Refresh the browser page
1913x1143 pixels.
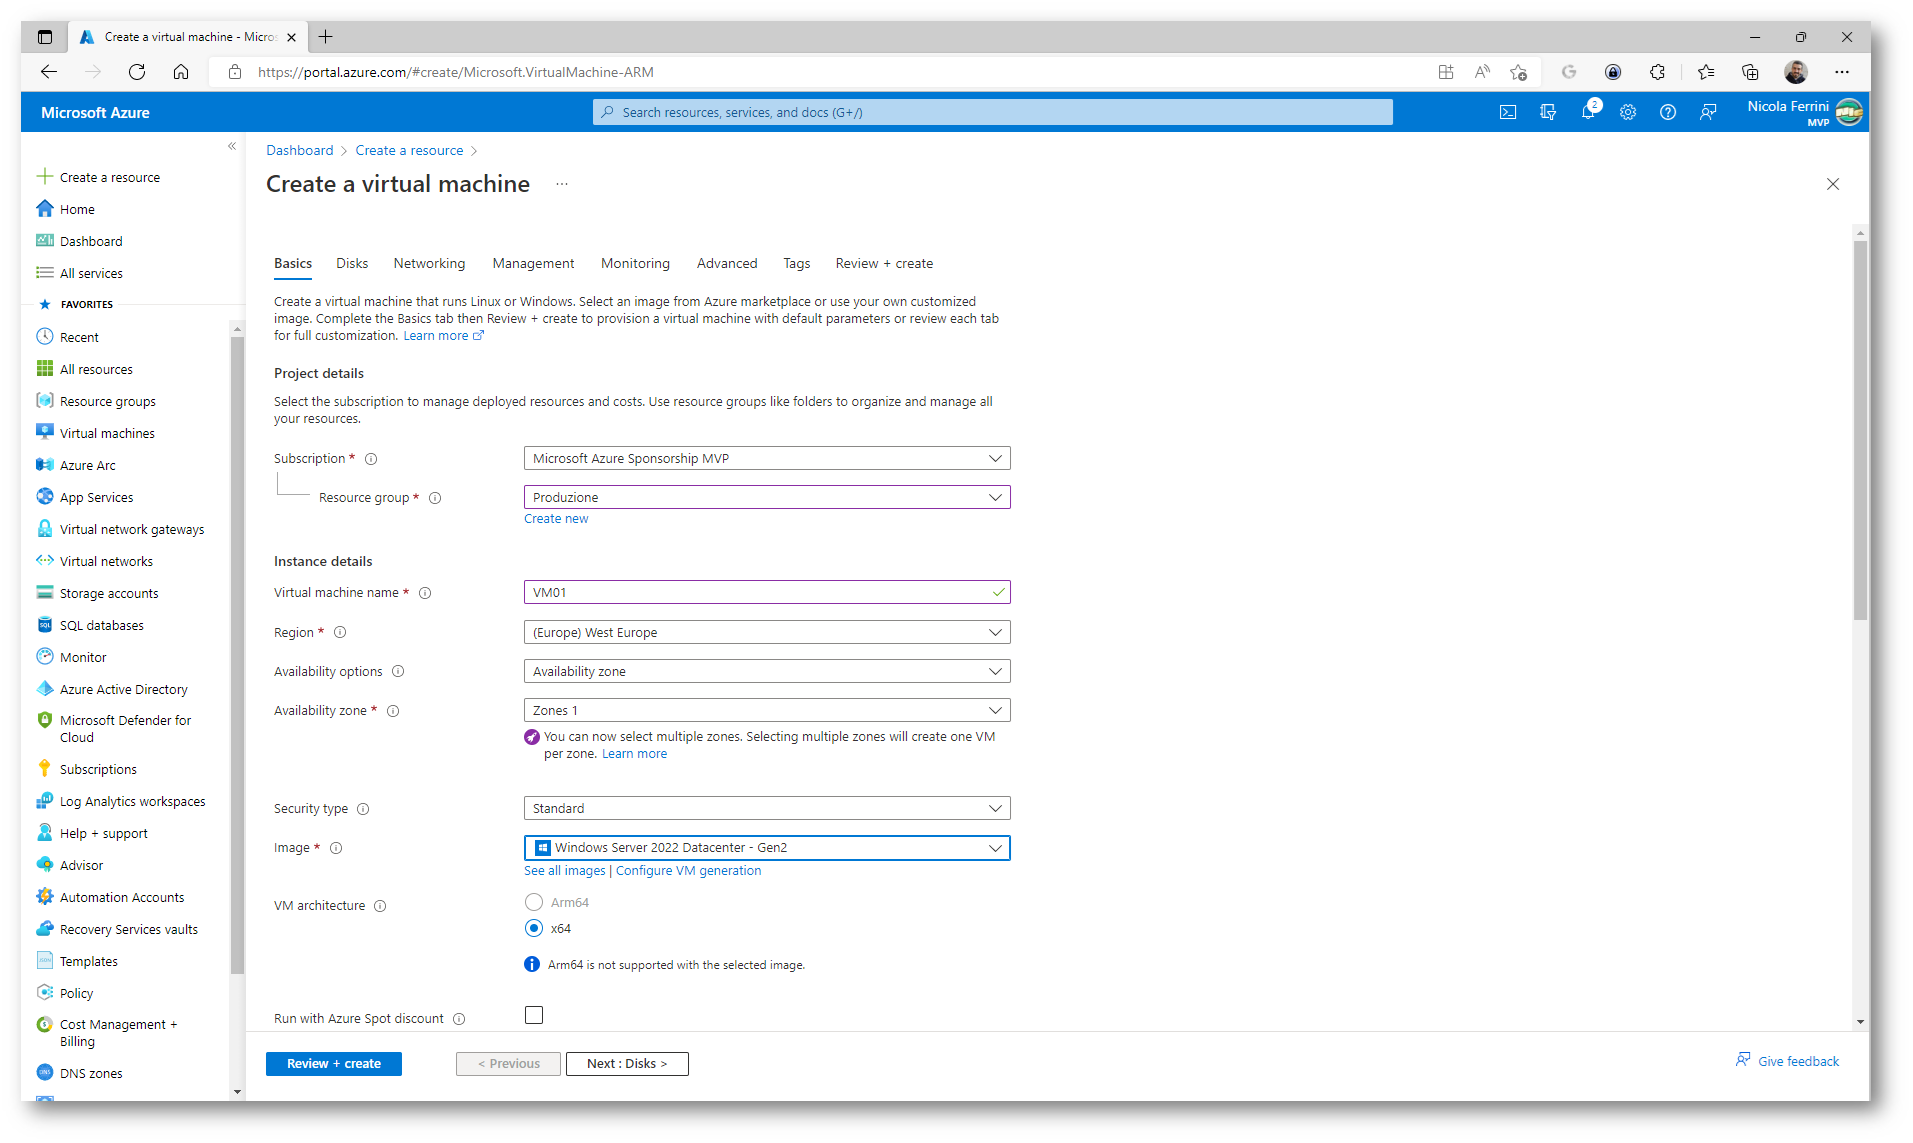point(137,72)
